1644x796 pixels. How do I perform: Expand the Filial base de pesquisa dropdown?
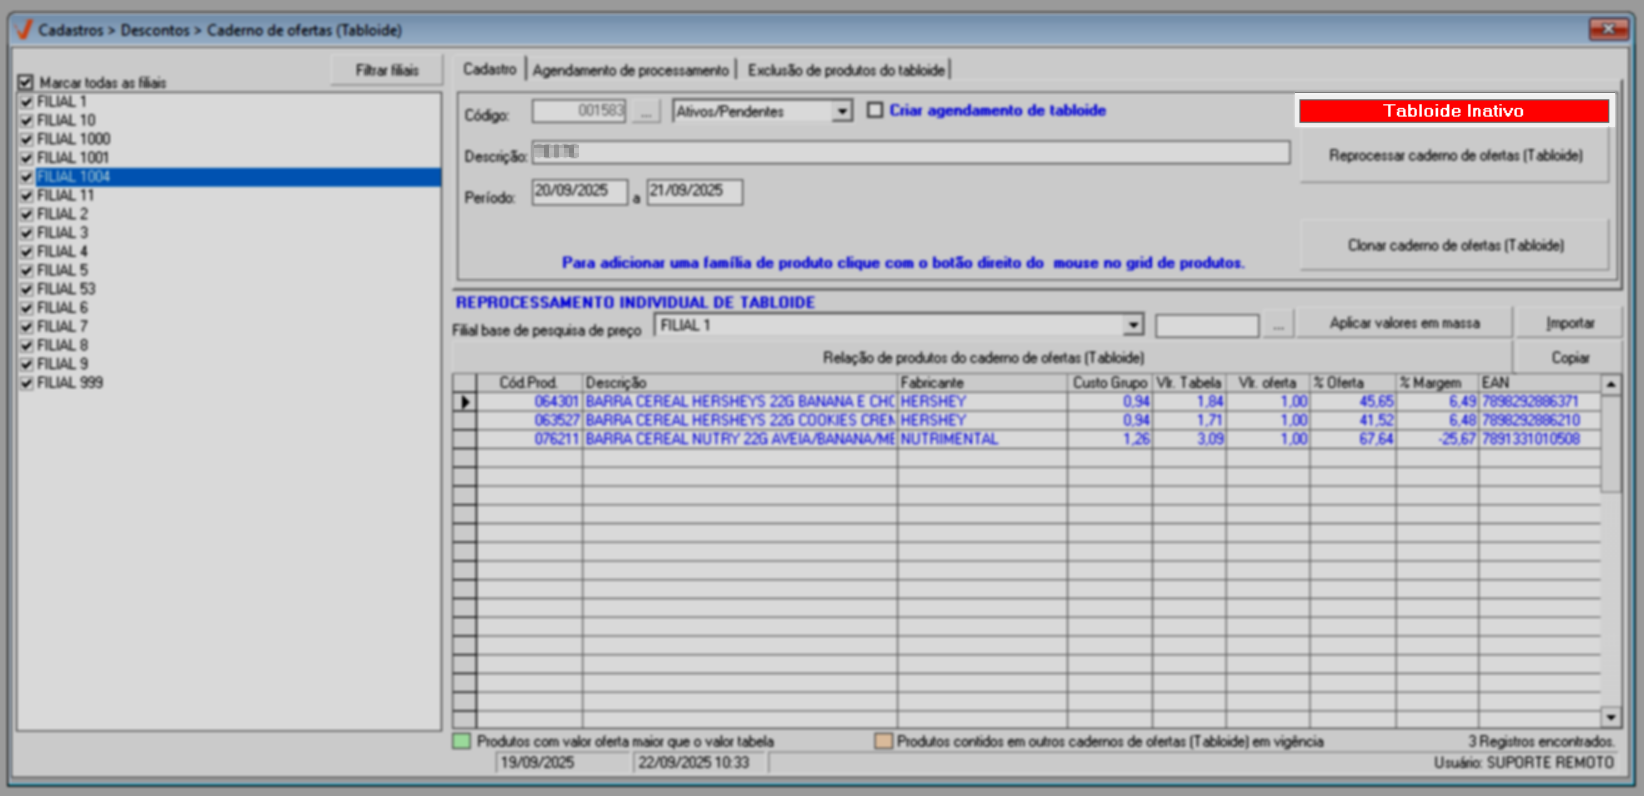click(x=1132, y=325)
